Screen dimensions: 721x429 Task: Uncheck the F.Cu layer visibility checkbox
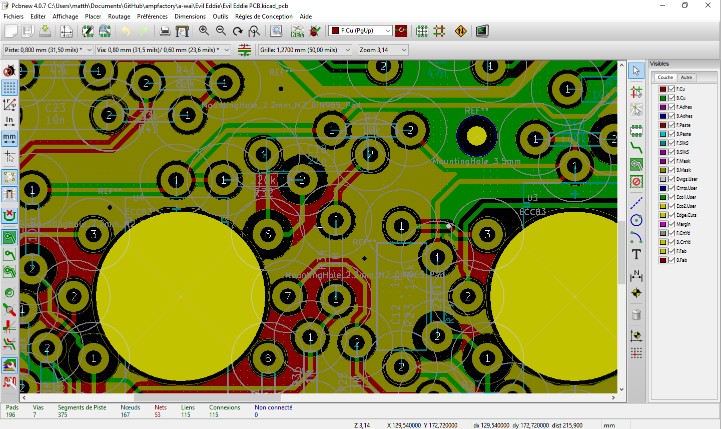[x=669, y=89]
